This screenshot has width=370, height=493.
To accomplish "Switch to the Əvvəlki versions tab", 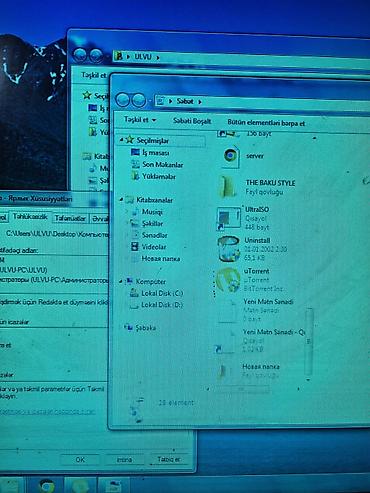I will tap(100, 219).
